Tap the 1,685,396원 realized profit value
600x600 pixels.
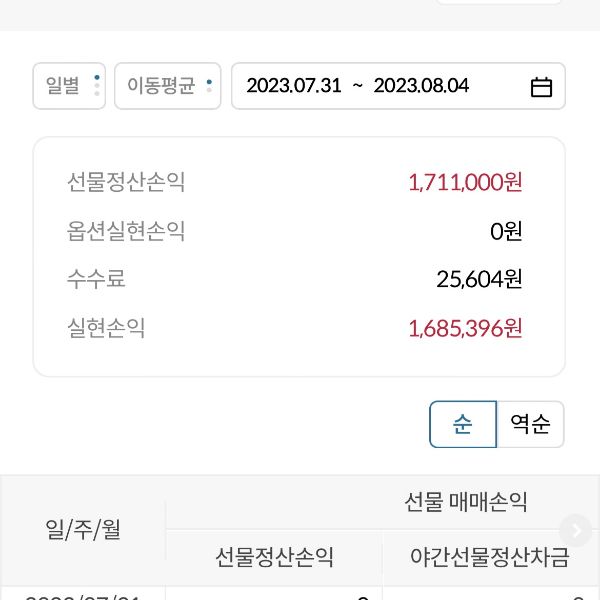(x=465, y=328)
